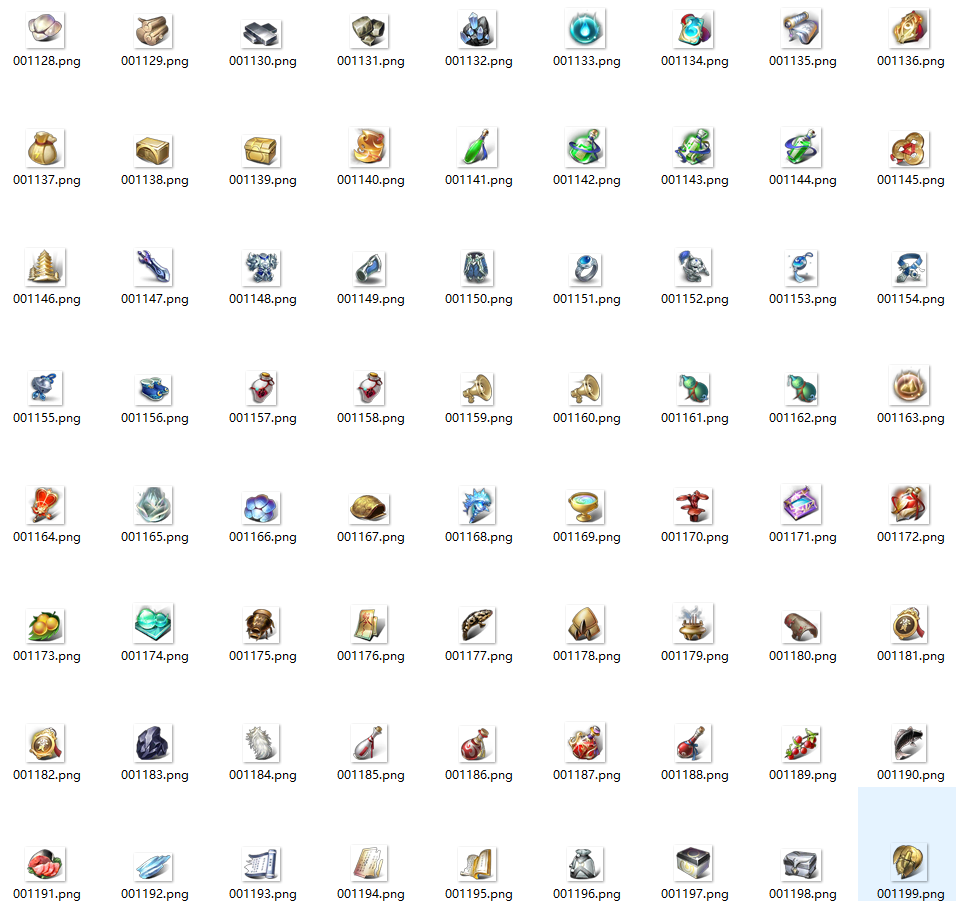The width and height of the screenshot is (956, 901).
Task: Select the 001141.png green bottle icon
Action: pyautogui.click(x=478, y=151)
